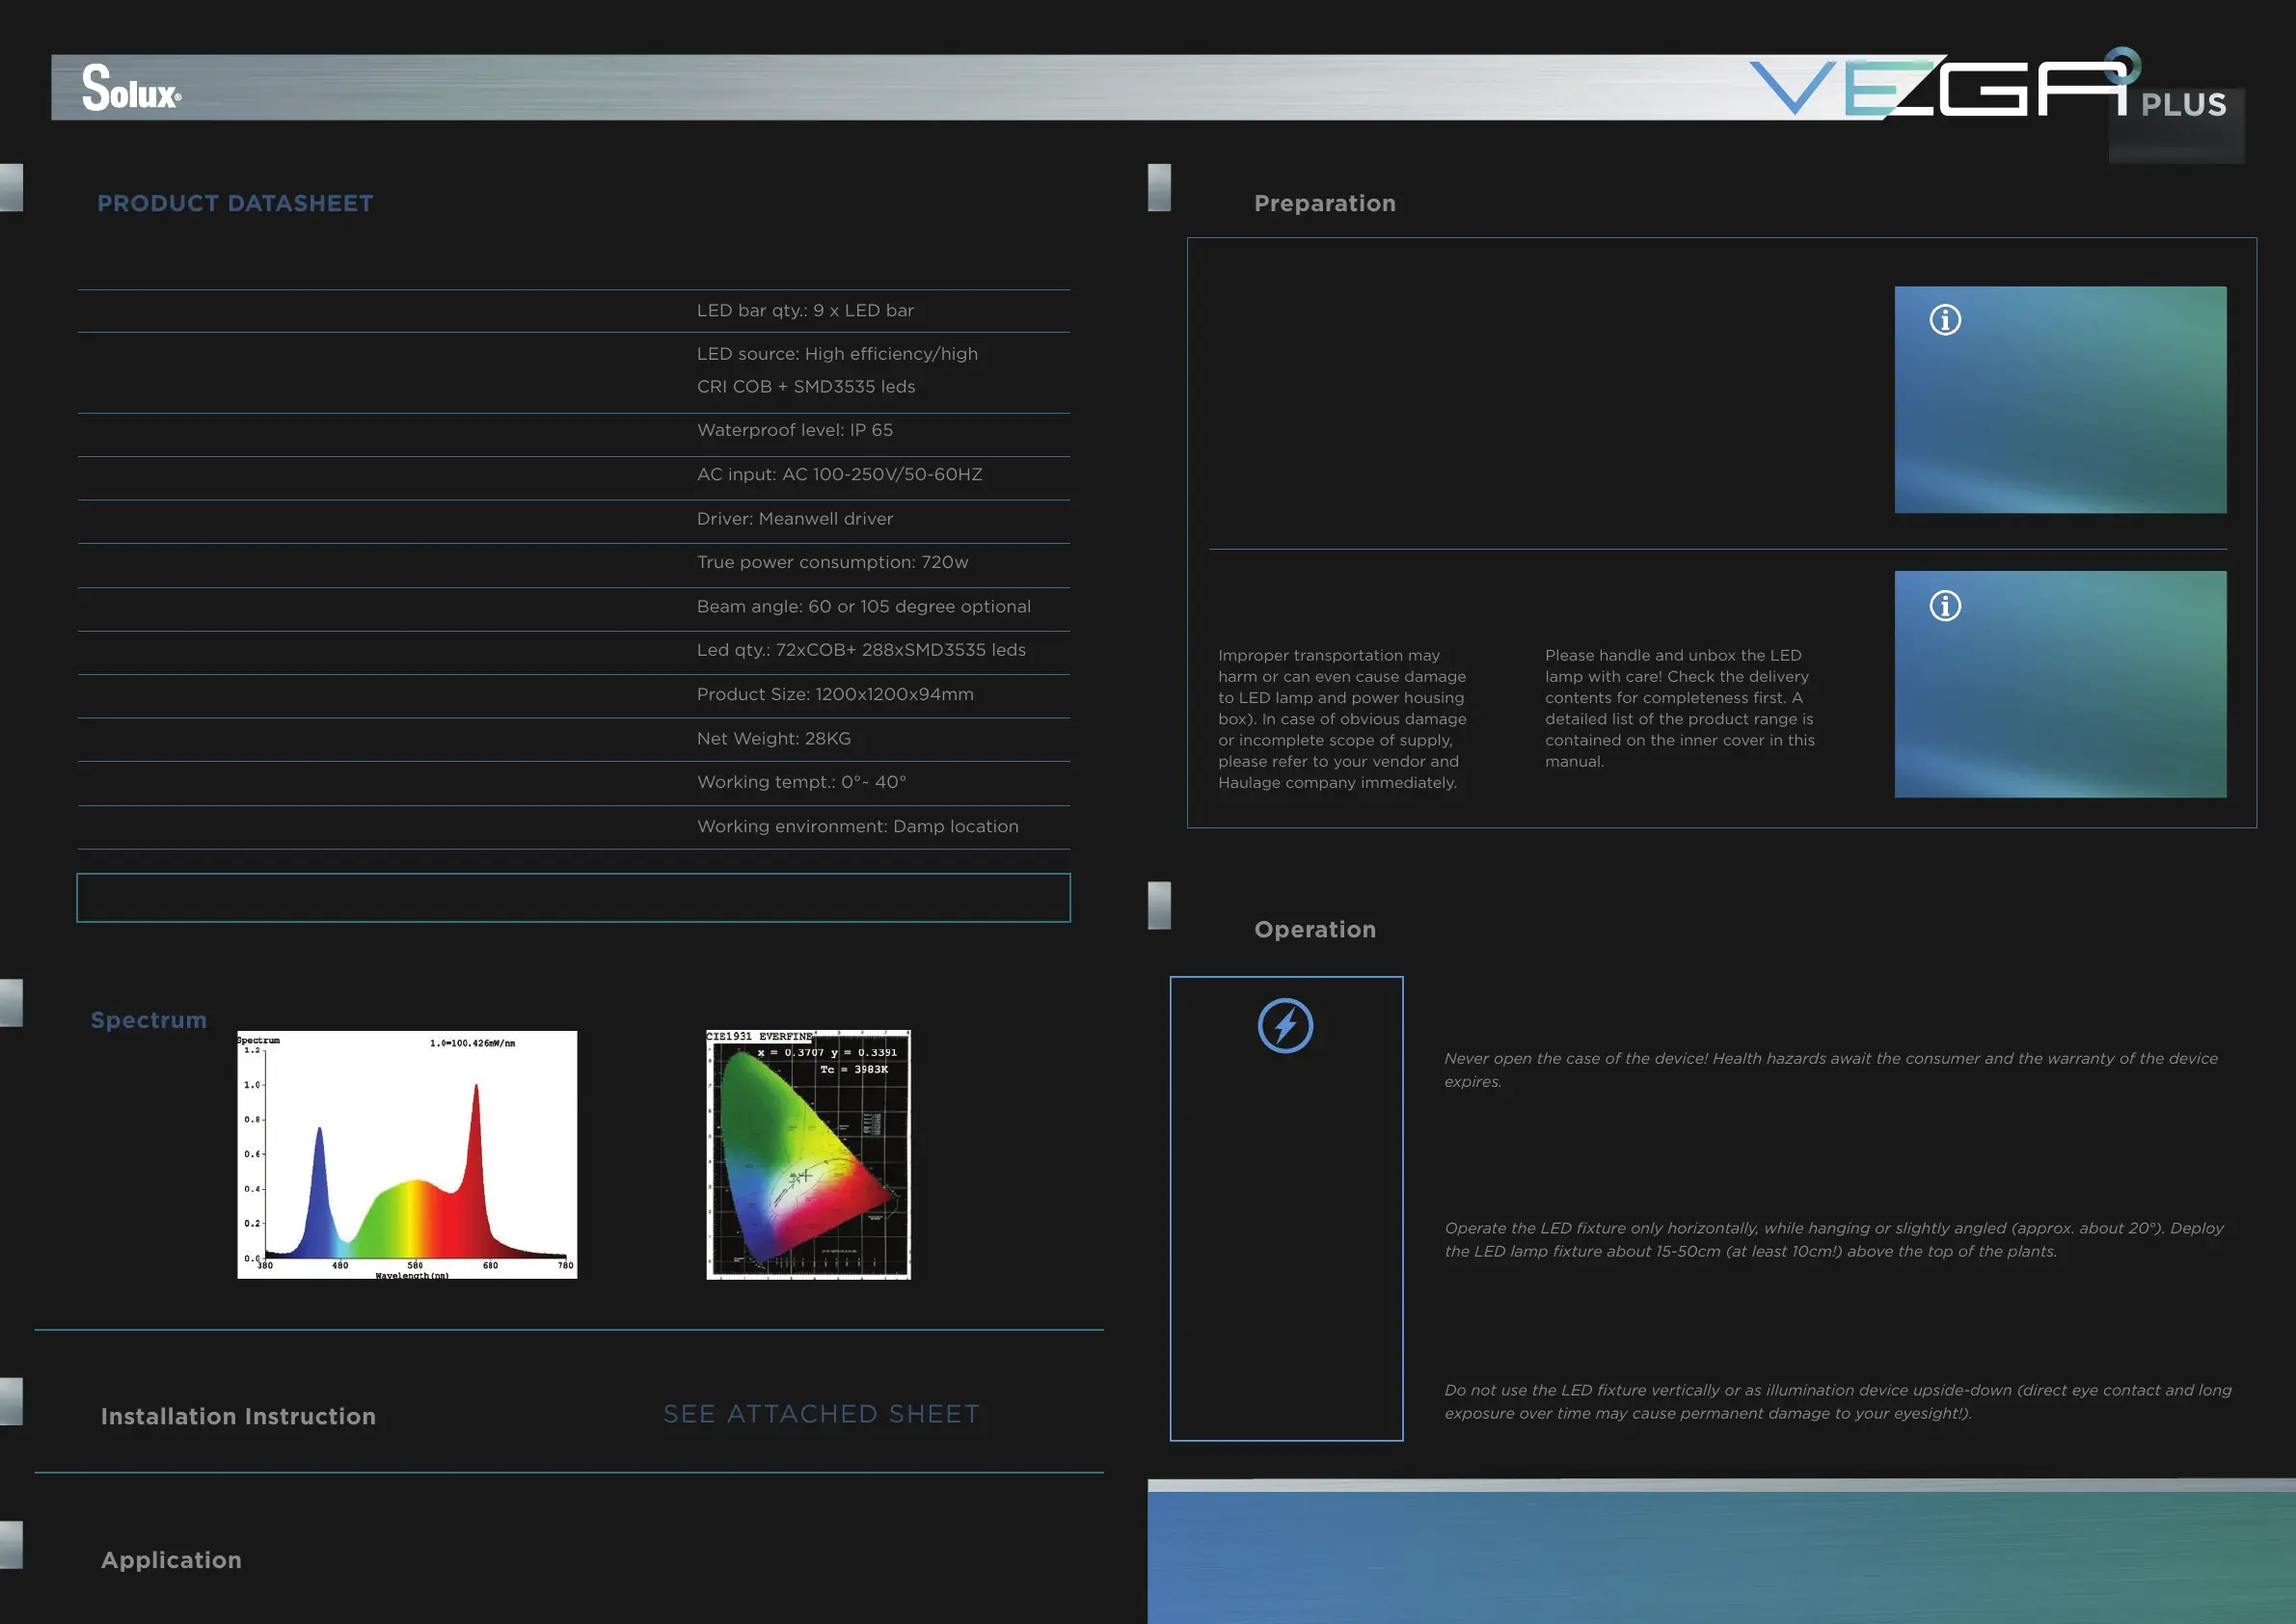Click the gray marker beside the Spectrum heading
This screenshot has width=2296, height=1624.
pos(11,1003)
